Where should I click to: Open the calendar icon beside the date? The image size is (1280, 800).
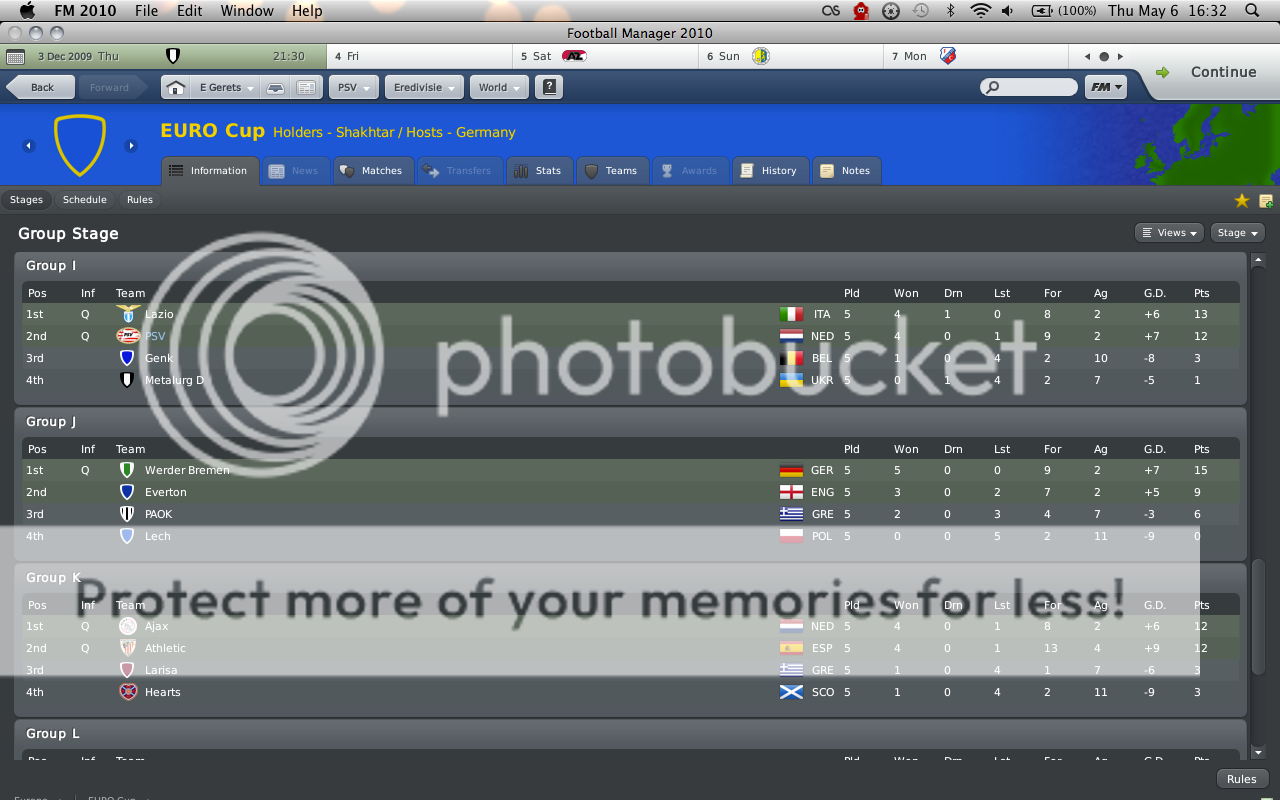15,57
